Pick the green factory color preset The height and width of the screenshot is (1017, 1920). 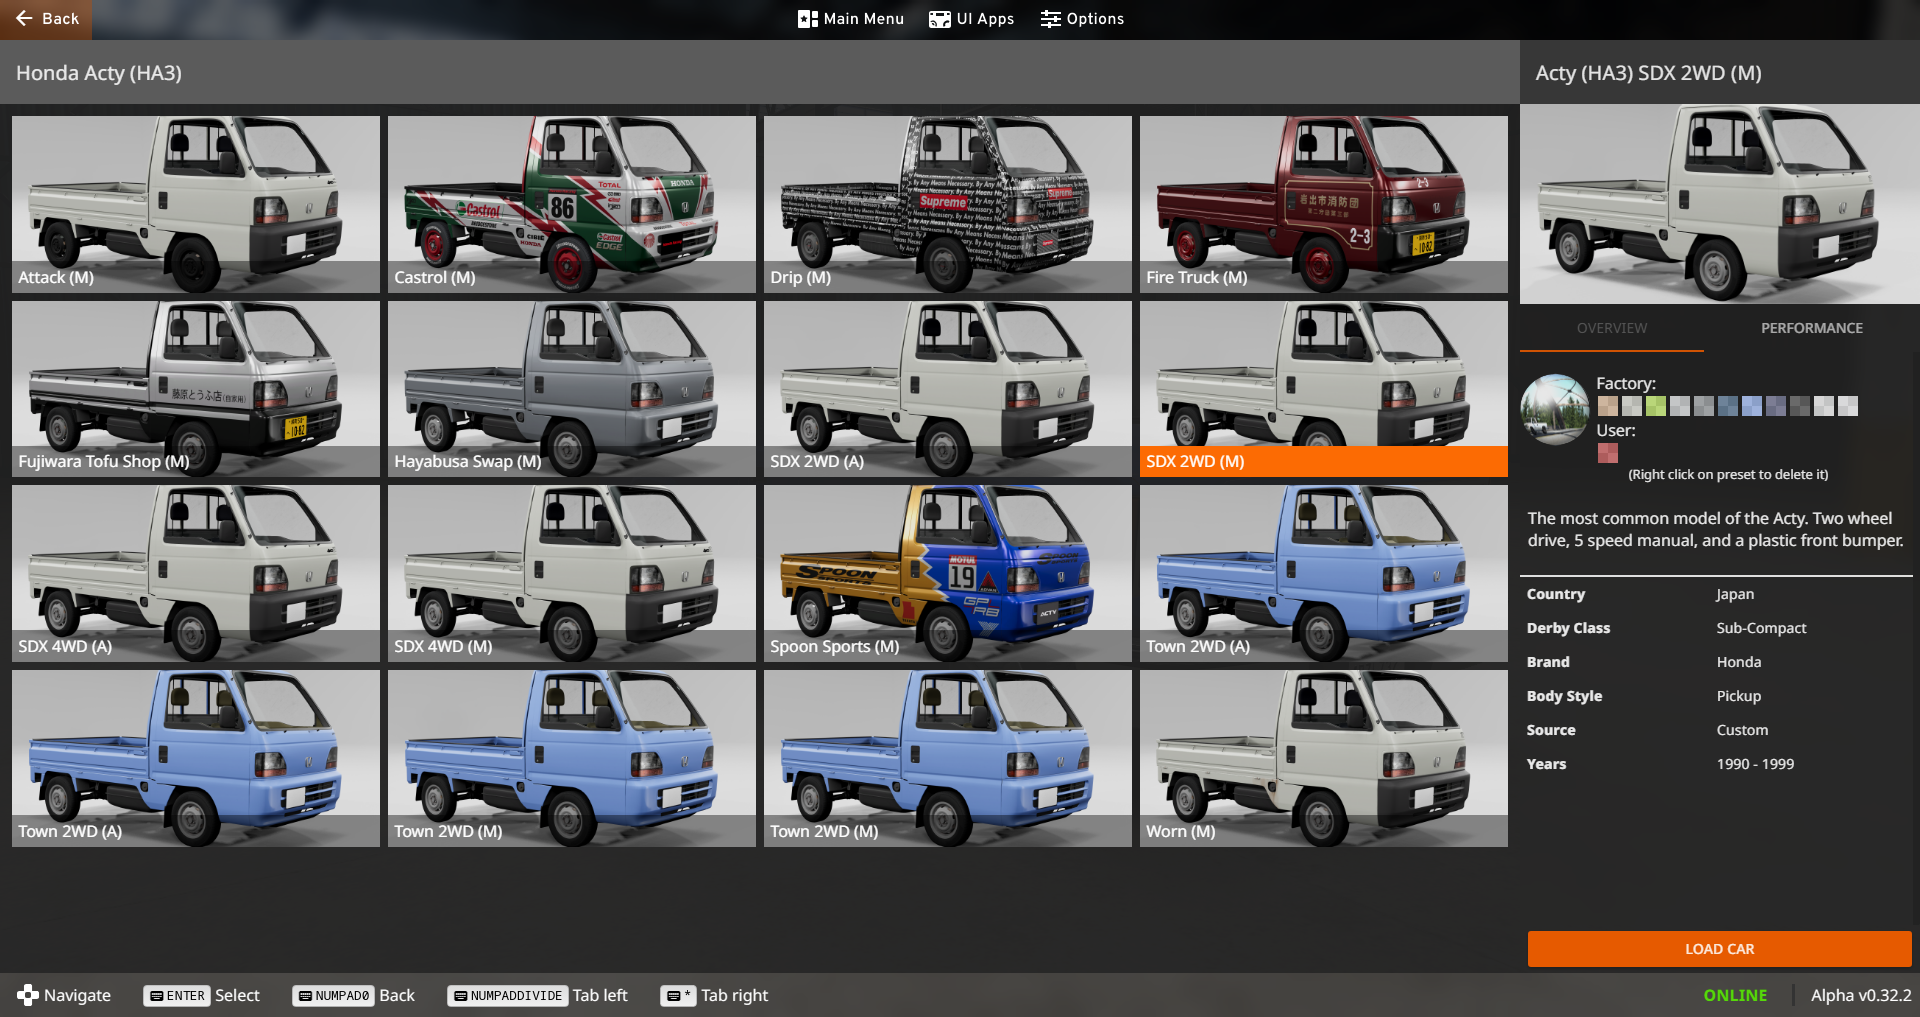(x=1656, y=406)
